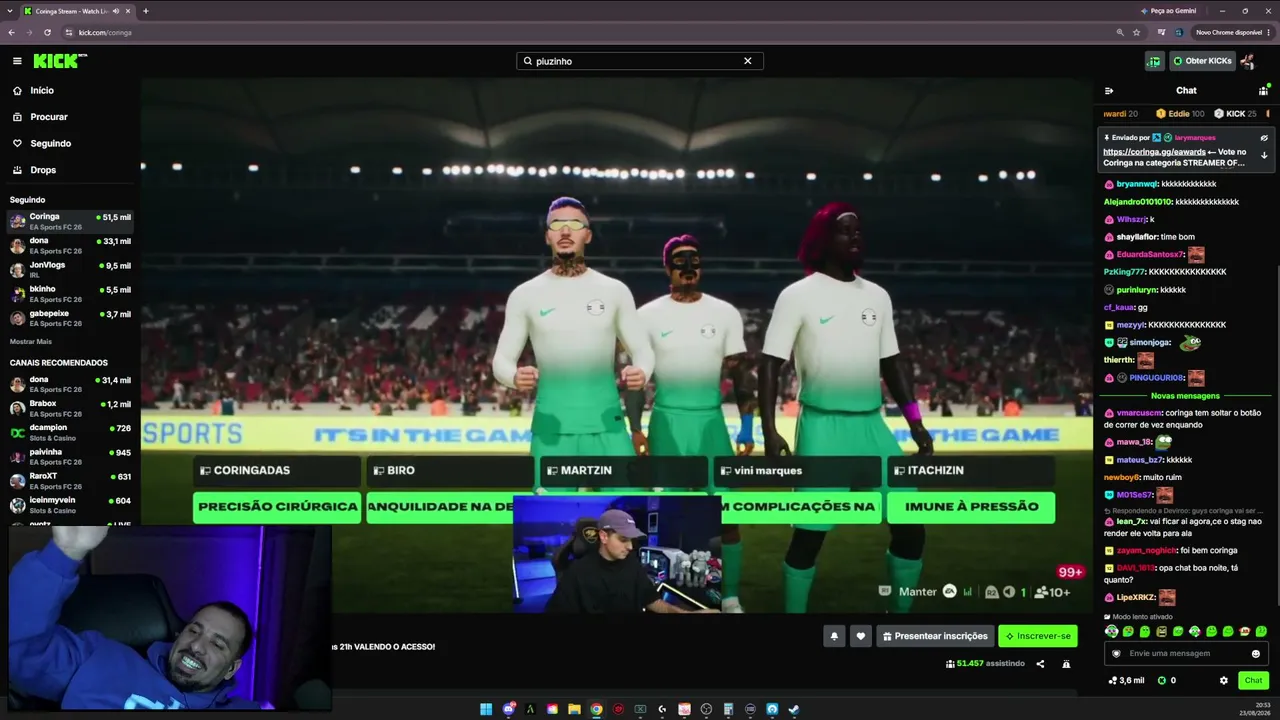Send message with green Chat button
The height and width of the screenshot is (720, 1280).
click(1254, 681)
